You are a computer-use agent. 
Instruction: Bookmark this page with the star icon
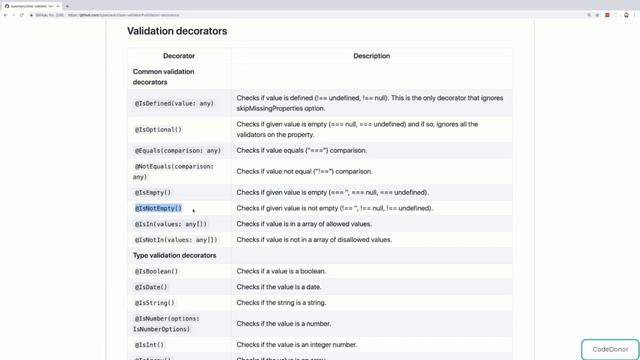pos(597,15)
